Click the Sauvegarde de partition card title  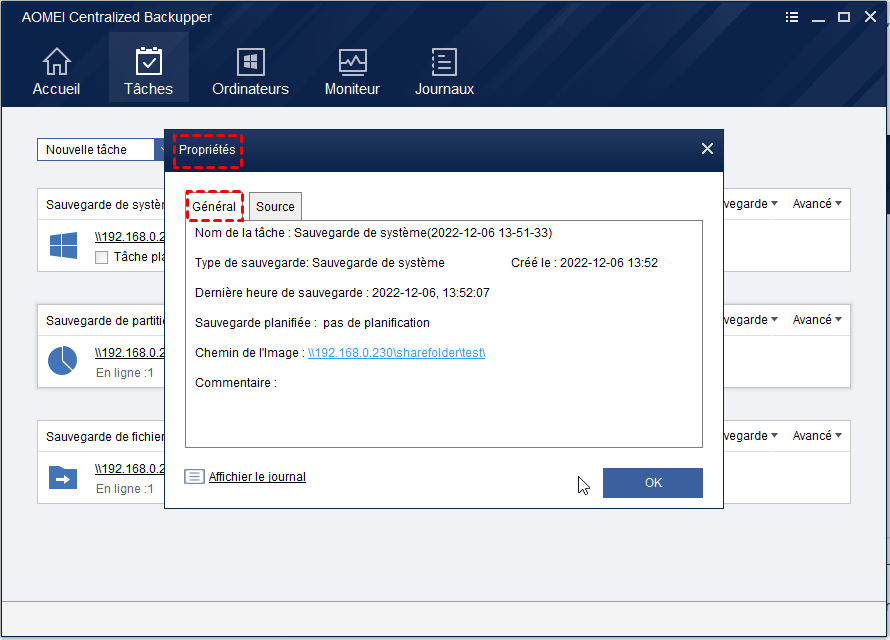tap(106, 321)
